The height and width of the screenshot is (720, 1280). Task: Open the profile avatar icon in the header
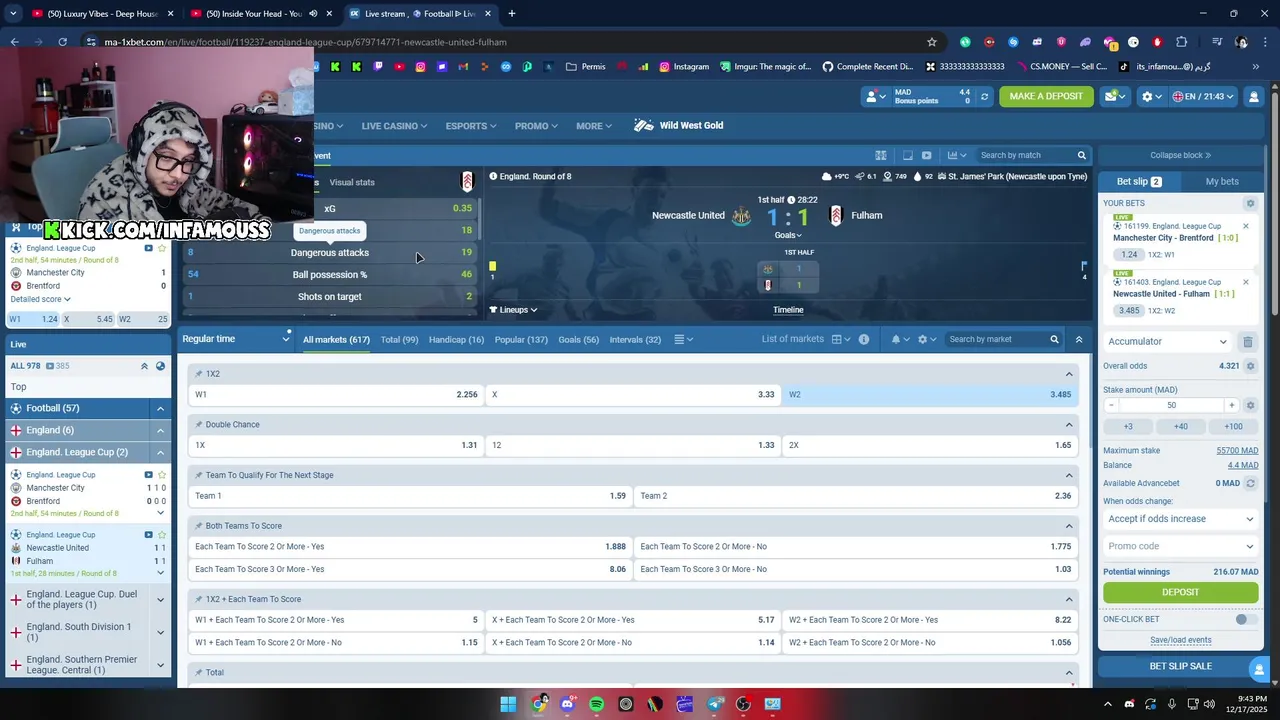(1253, 96)
